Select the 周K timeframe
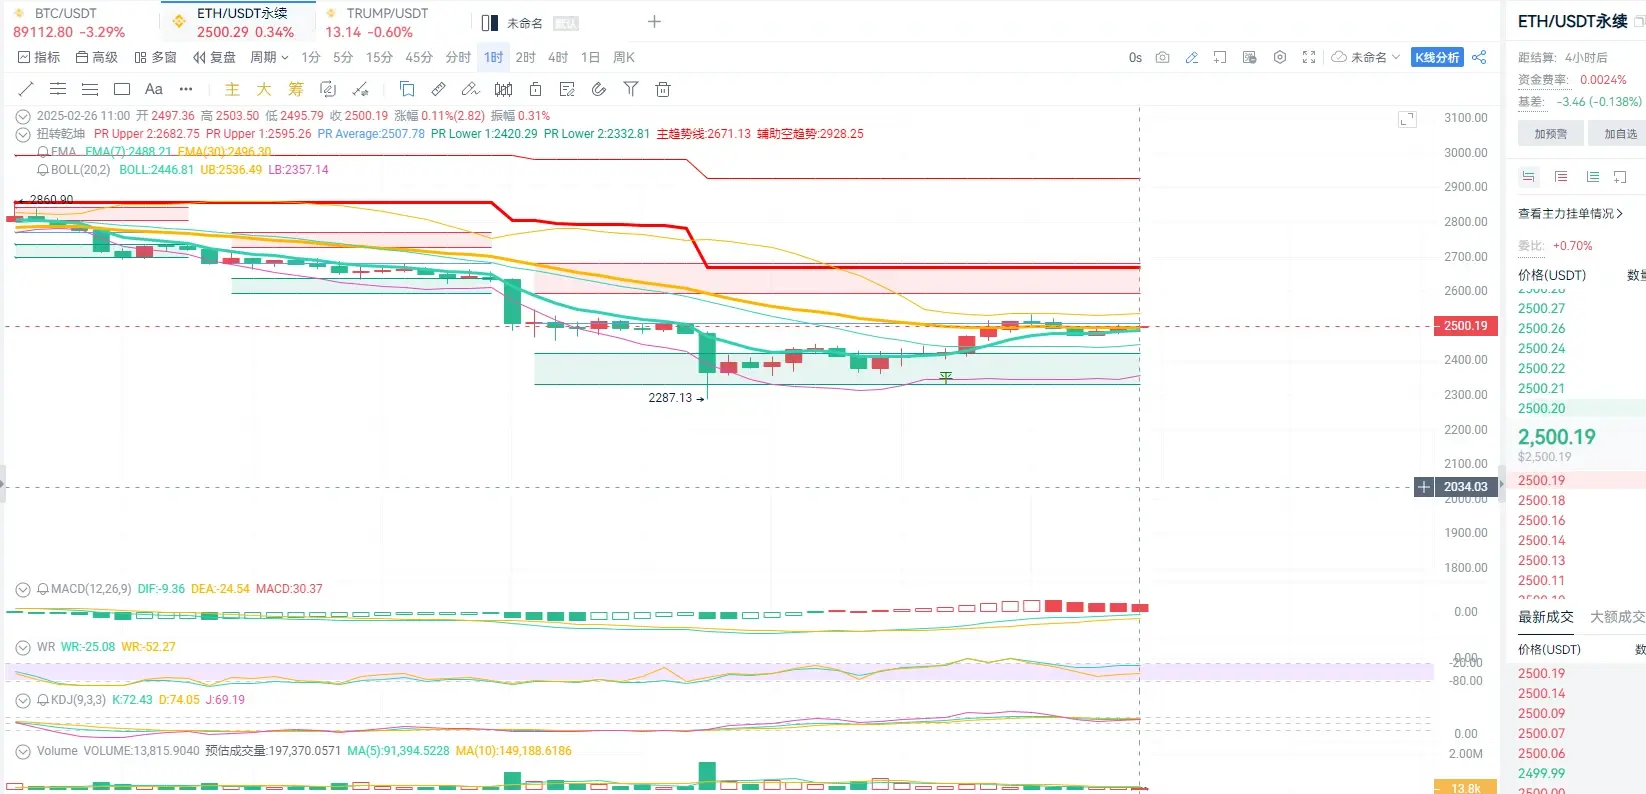Screen dimensions: 1646x794 point(624,57)
